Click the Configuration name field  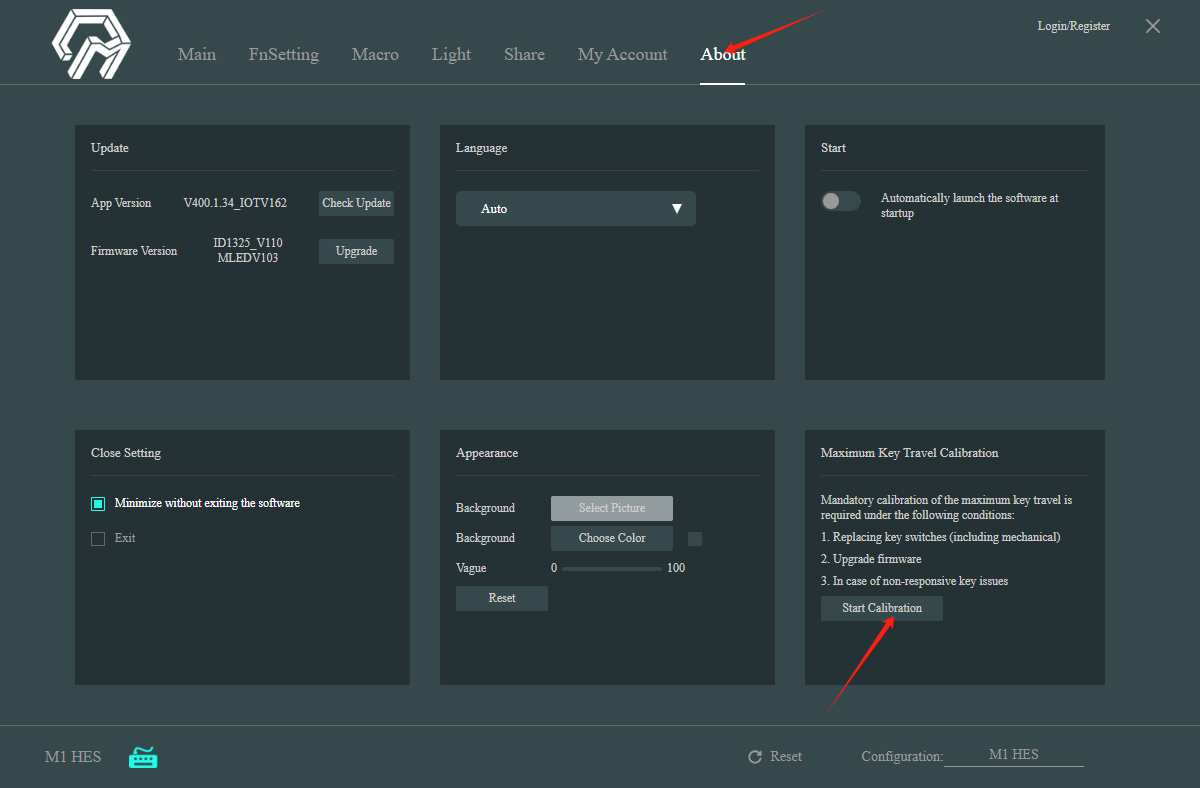(x=1013, y=755)
